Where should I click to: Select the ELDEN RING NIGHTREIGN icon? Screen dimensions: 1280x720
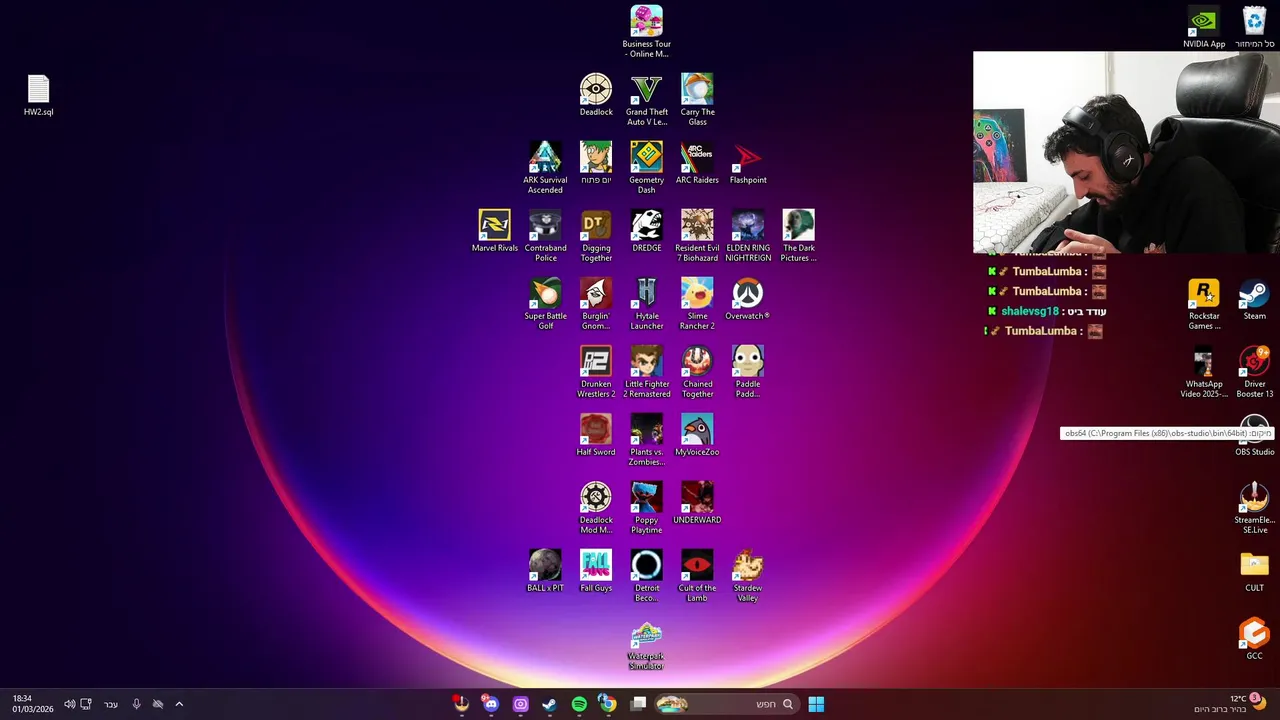point(748,236)
